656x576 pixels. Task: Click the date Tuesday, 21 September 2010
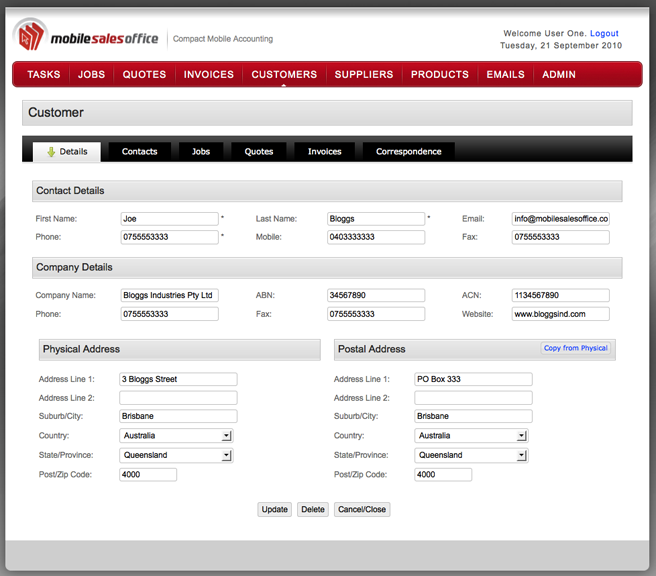561,46
